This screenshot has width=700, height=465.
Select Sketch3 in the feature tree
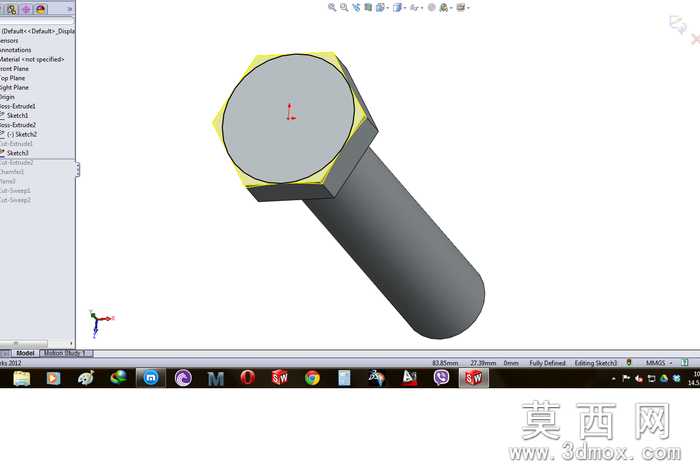pyautogui.click(x=17, y=153)
